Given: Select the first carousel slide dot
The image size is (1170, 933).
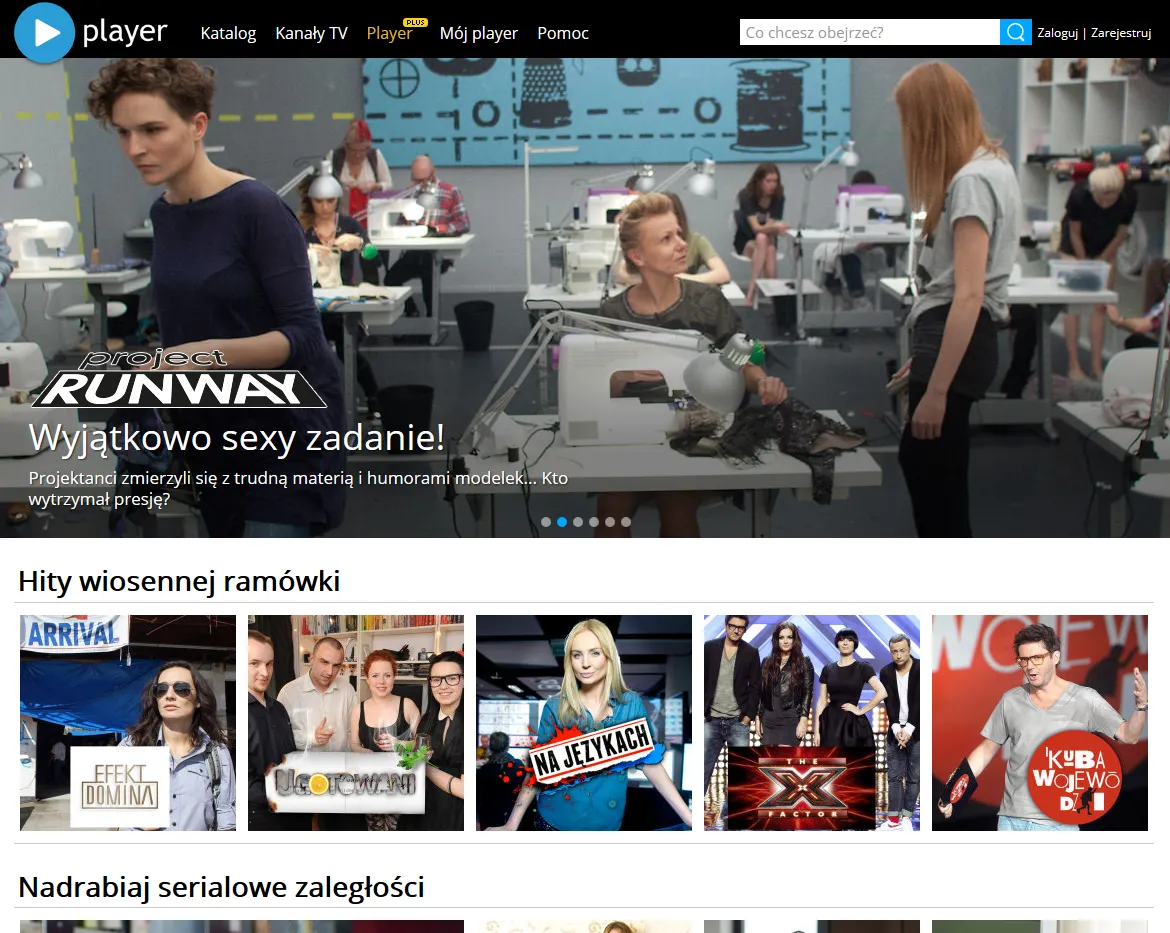Looking at the screenshot, I should pos(546,522).
